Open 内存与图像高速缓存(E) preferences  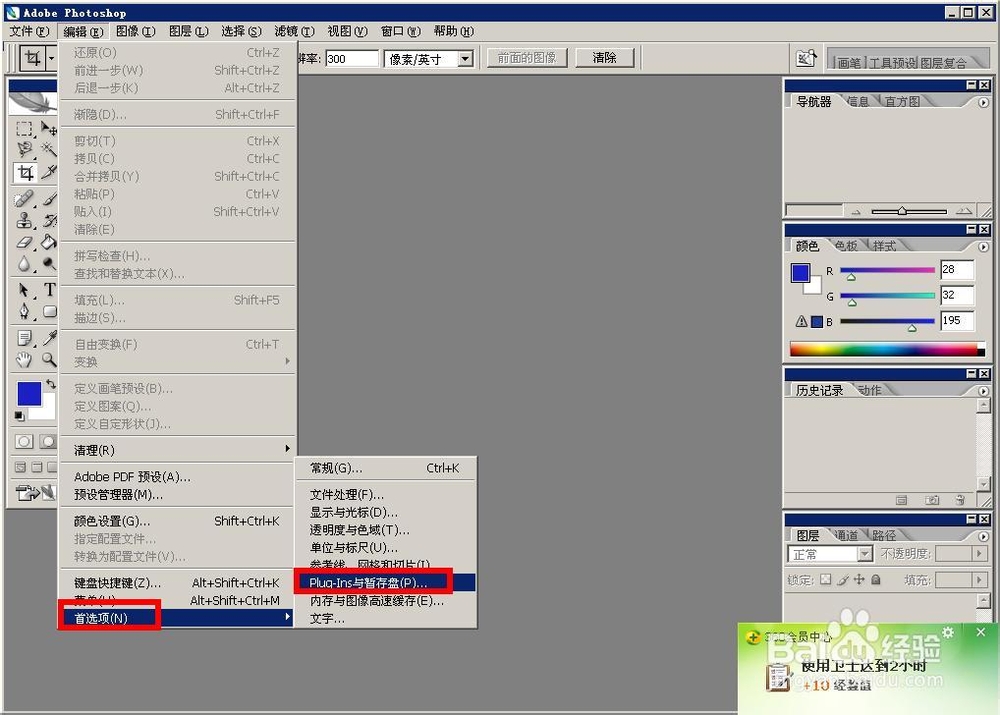[385, 601]
